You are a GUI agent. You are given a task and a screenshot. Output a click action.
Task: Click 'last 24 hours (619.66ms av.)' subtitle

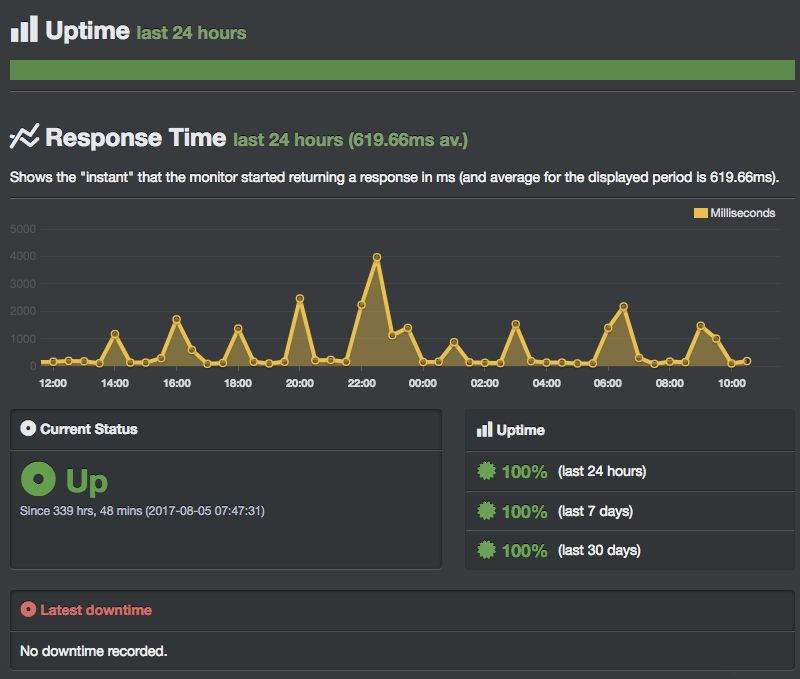tap(351, 140)
